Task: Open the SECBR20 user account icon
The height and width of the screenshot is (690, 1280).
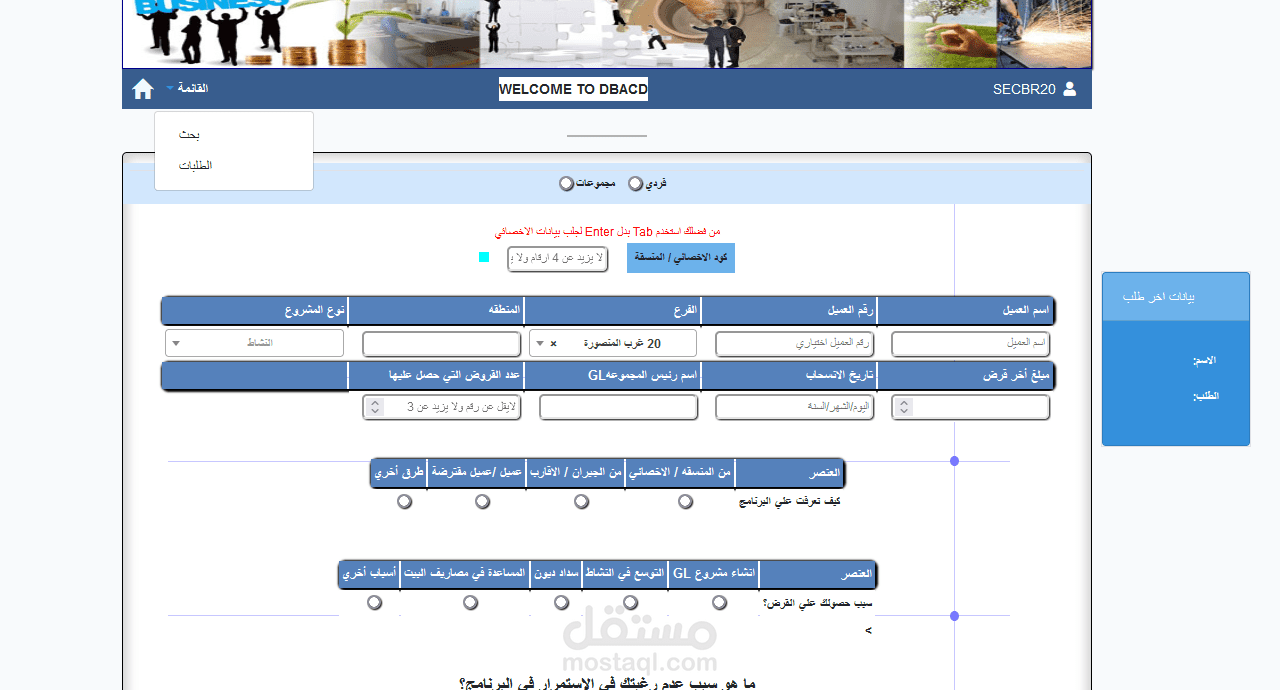Action: [x=1070, y=89]
